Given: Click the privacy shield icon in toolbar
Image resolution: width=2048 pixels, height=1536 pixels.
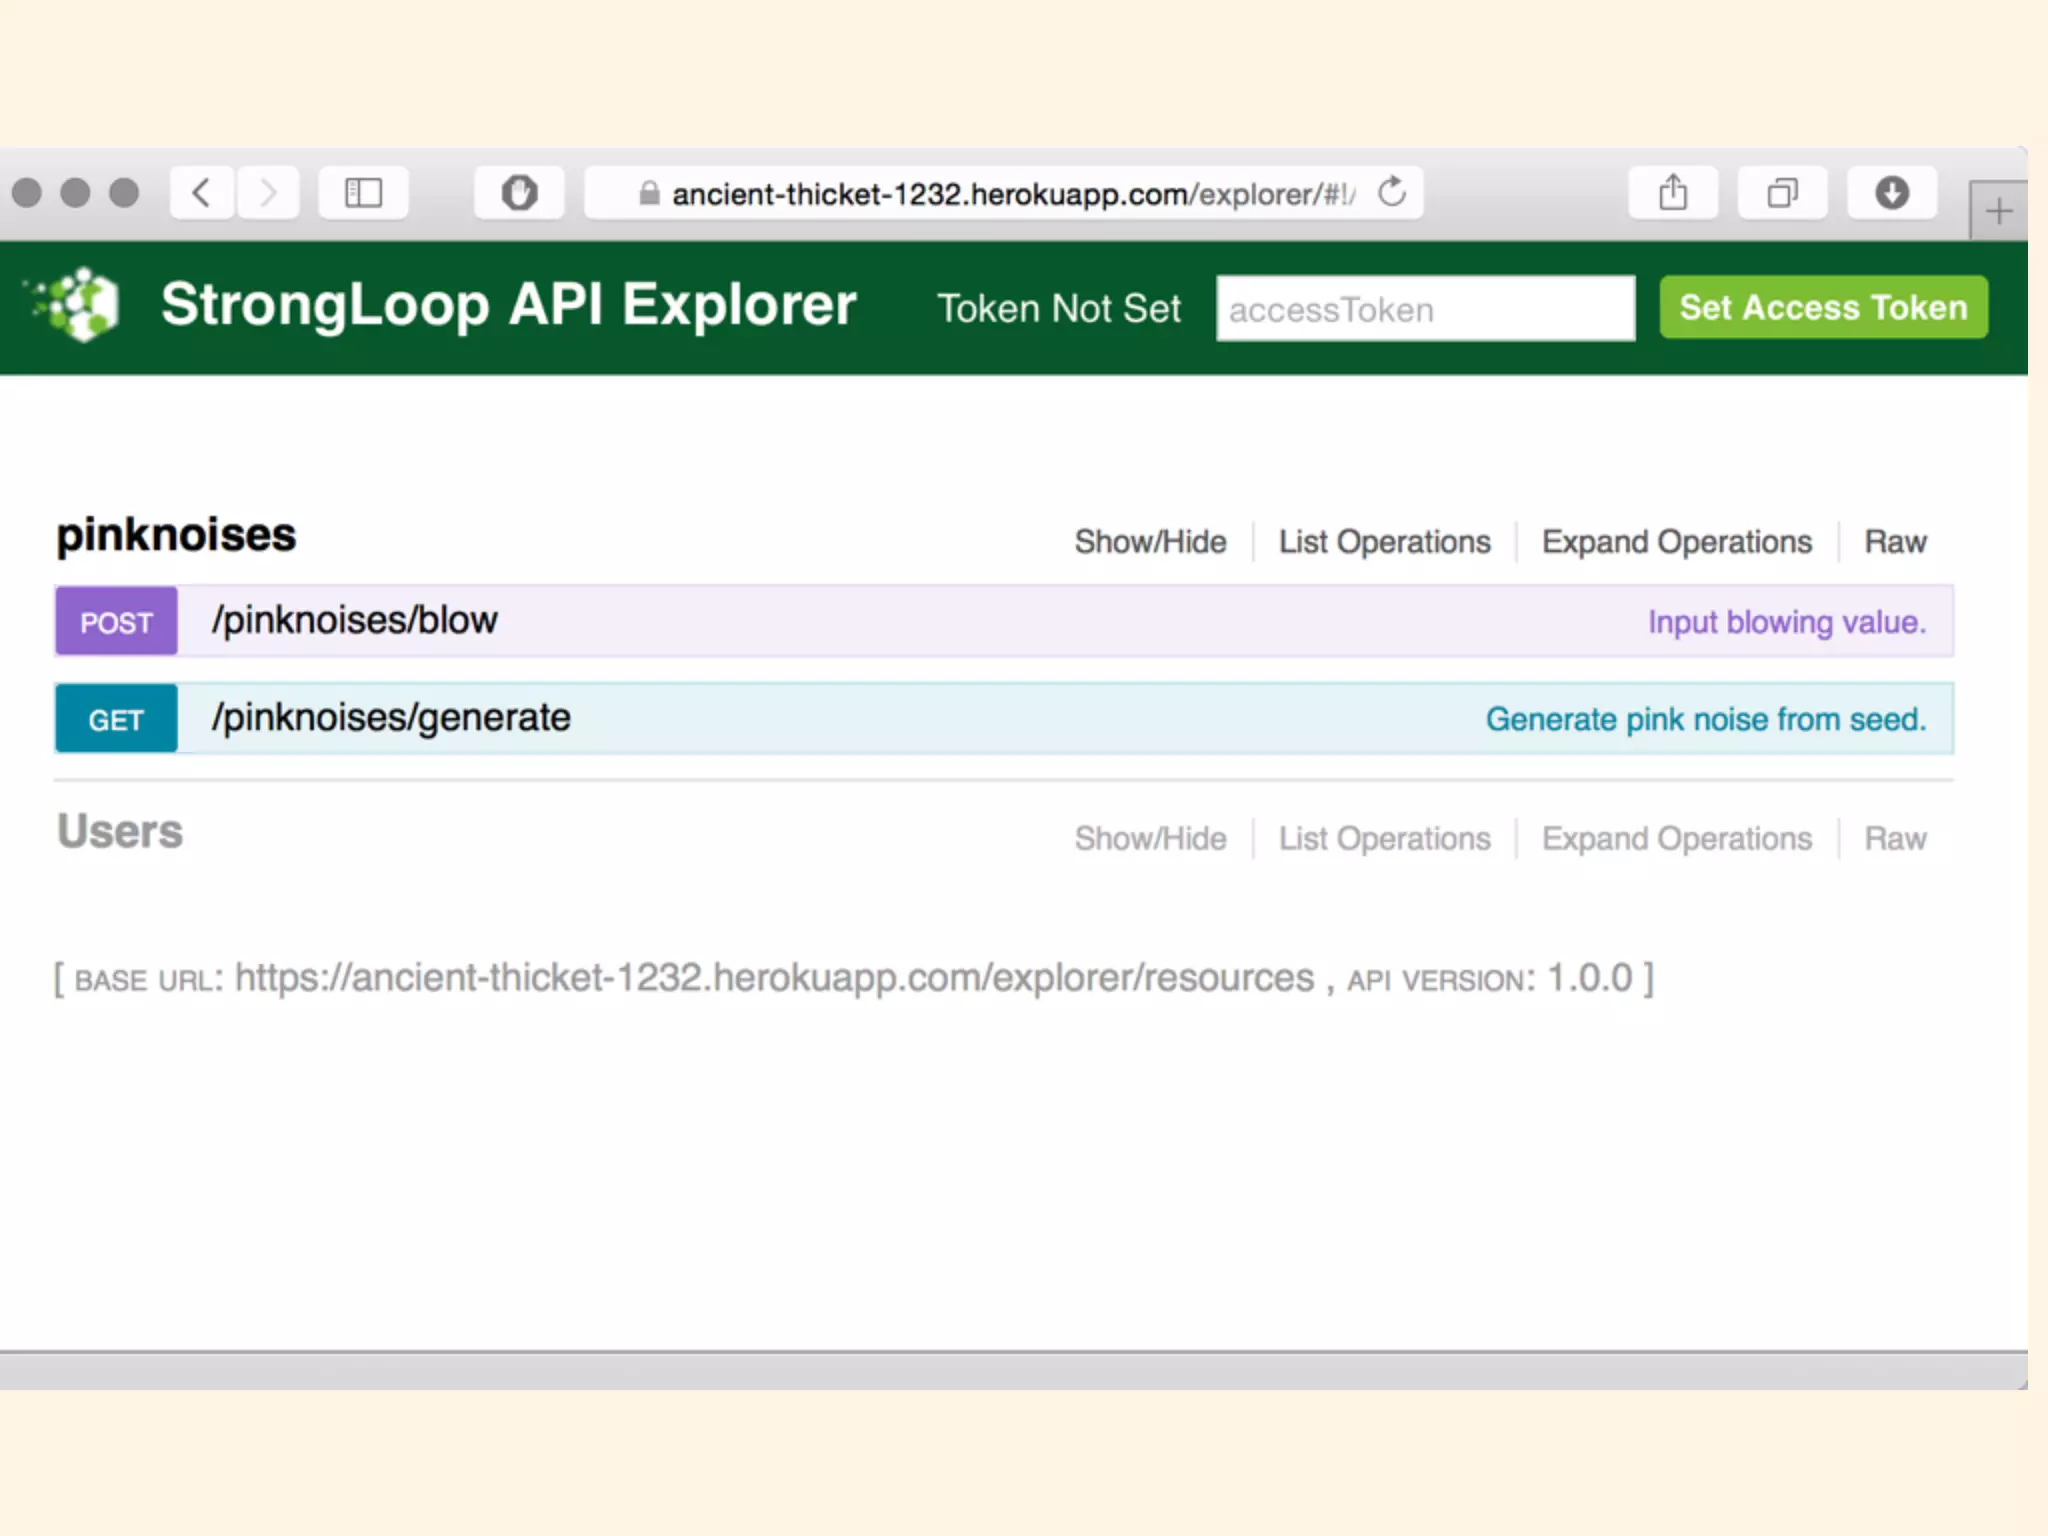Looking at the screenshot, I should point(519,192).
